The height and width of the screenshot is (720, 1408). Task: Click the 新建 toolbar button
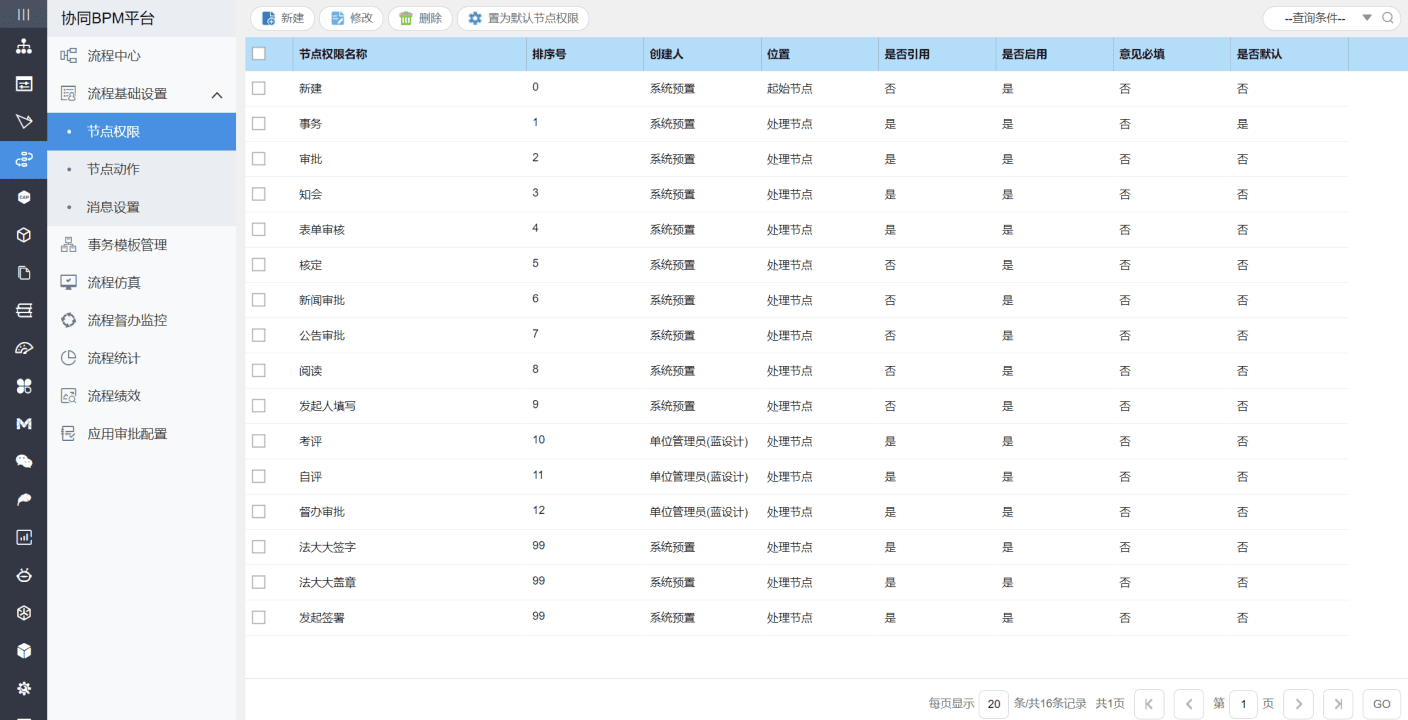(x=283, y=18)
